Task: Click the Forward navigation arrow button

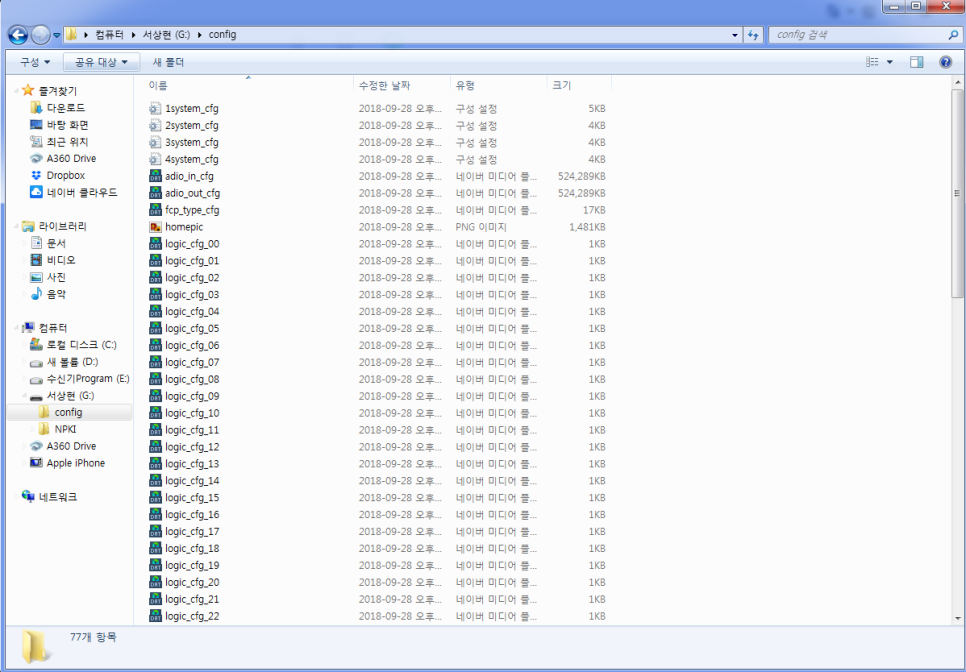Action: pyautogui.click(x=40, y=35)
